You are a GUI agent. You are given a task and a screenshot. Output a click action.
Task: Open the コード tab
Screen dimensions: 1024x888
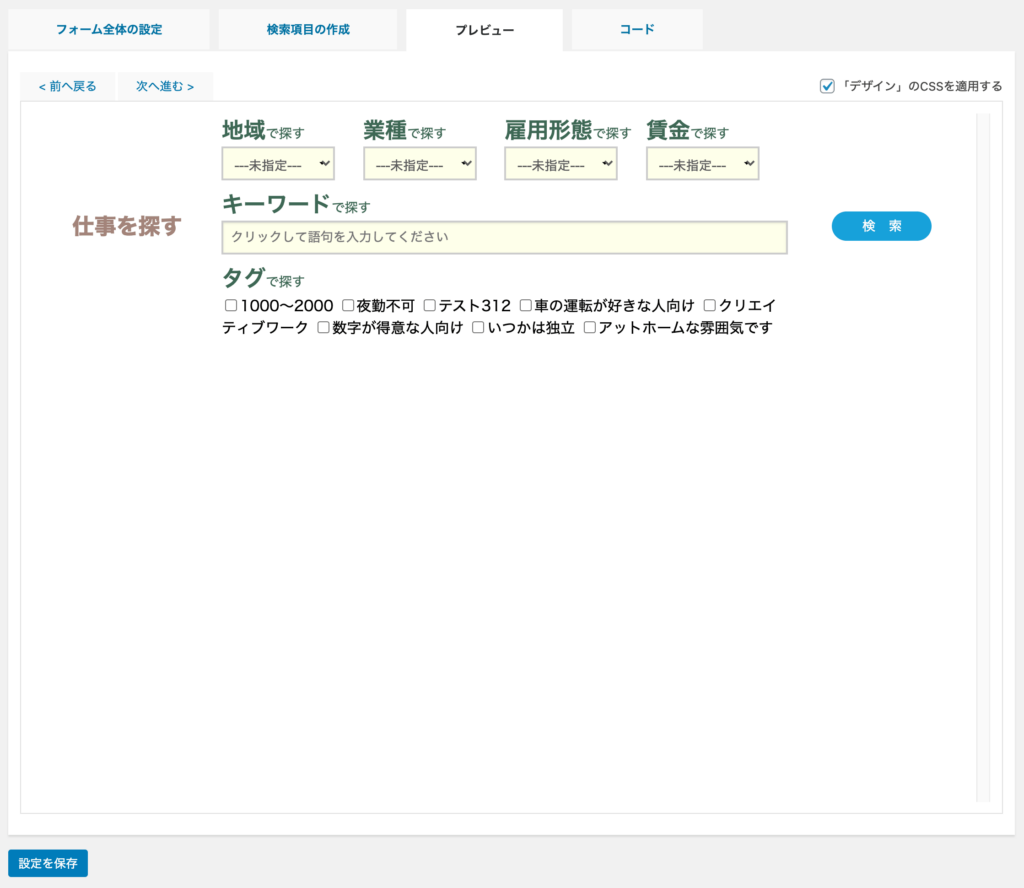[x=637, y=30]
